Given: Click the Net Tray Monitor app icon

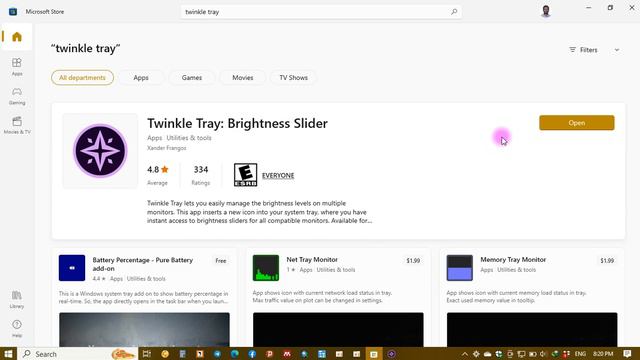Looking at the screenshot, I should tap(266, 268).
